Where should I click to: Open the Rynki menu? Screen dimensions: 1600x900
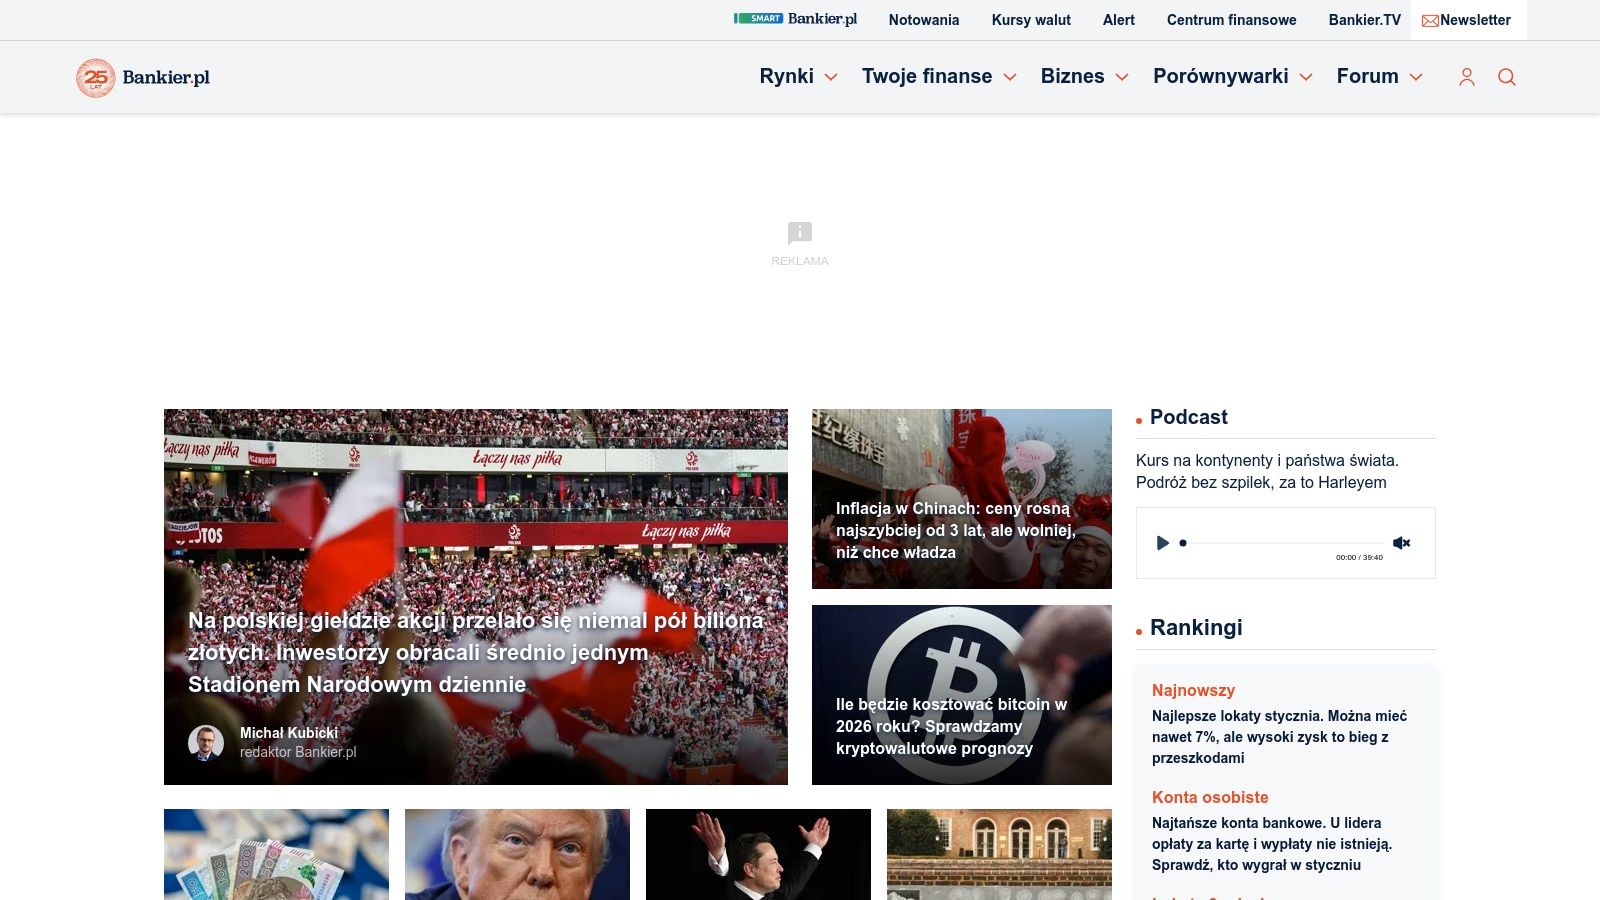786,76
